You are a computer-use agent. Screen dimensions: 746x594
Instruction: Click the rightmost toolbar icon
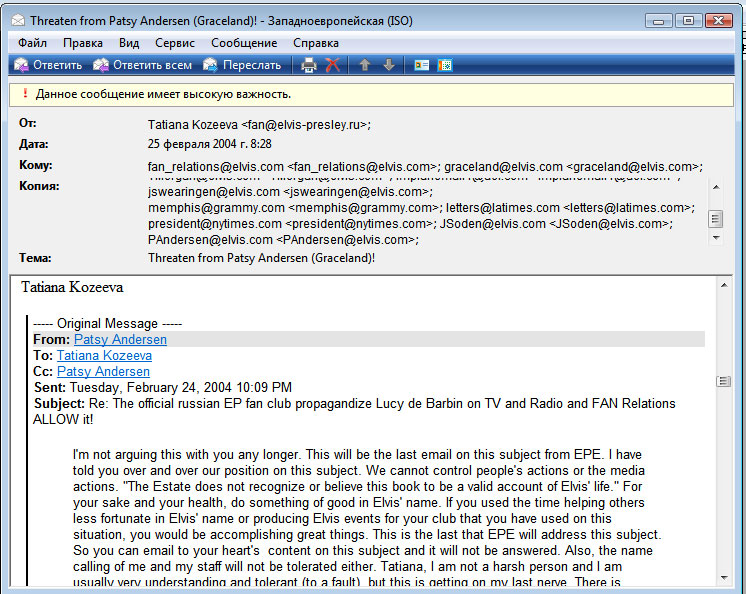click(x=445, y=65)
